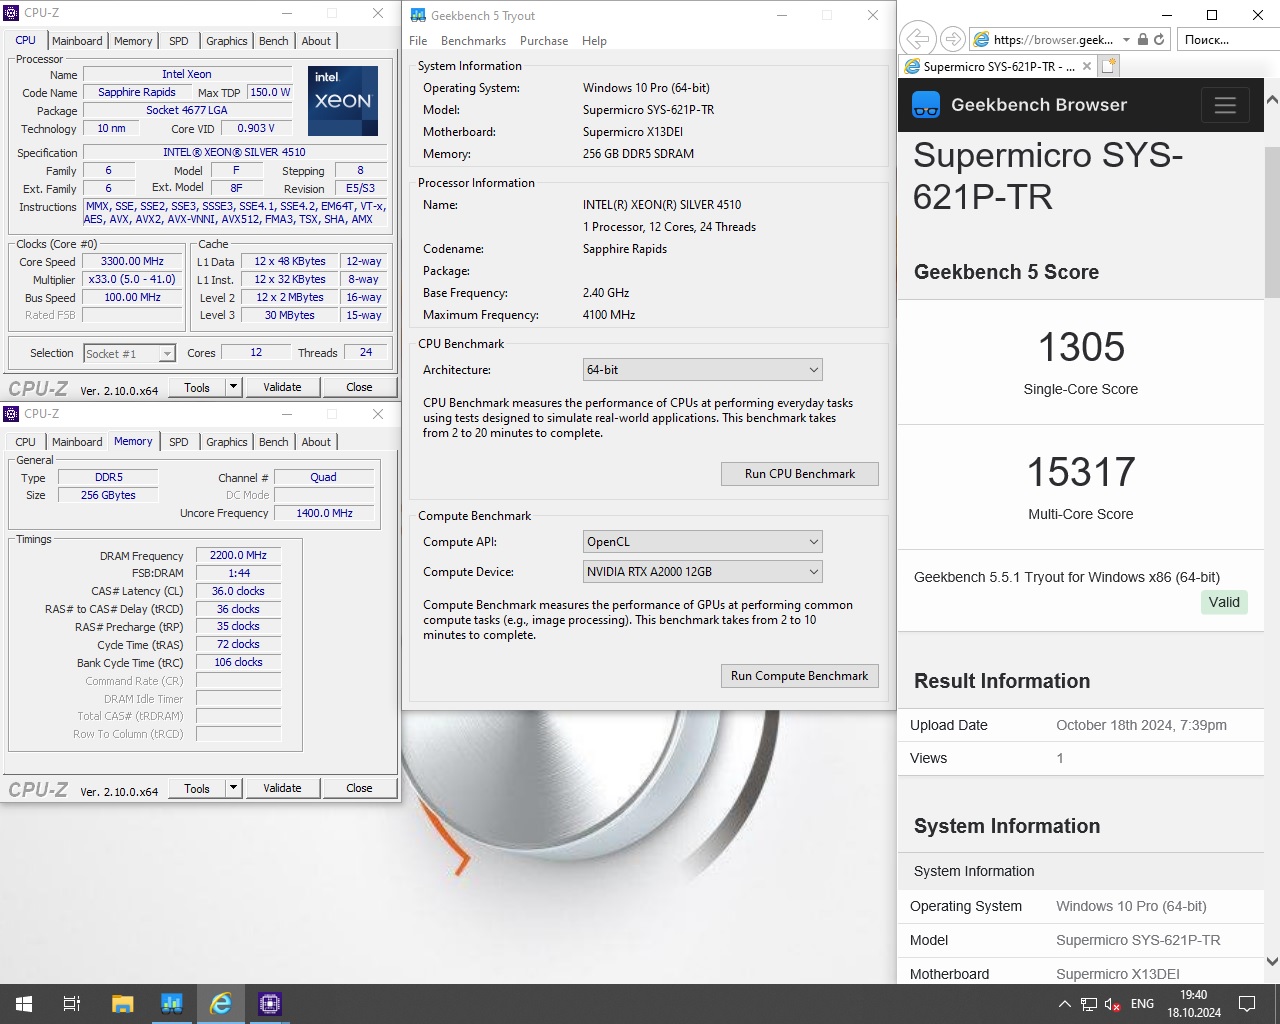
Task: Open Help menu in Geekbench
Action: pos(594,41)
